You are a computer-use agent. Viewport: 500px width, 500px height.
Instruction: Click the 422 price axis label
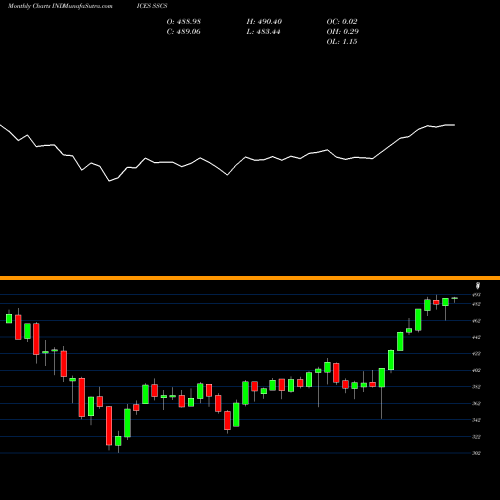(476, 354)
